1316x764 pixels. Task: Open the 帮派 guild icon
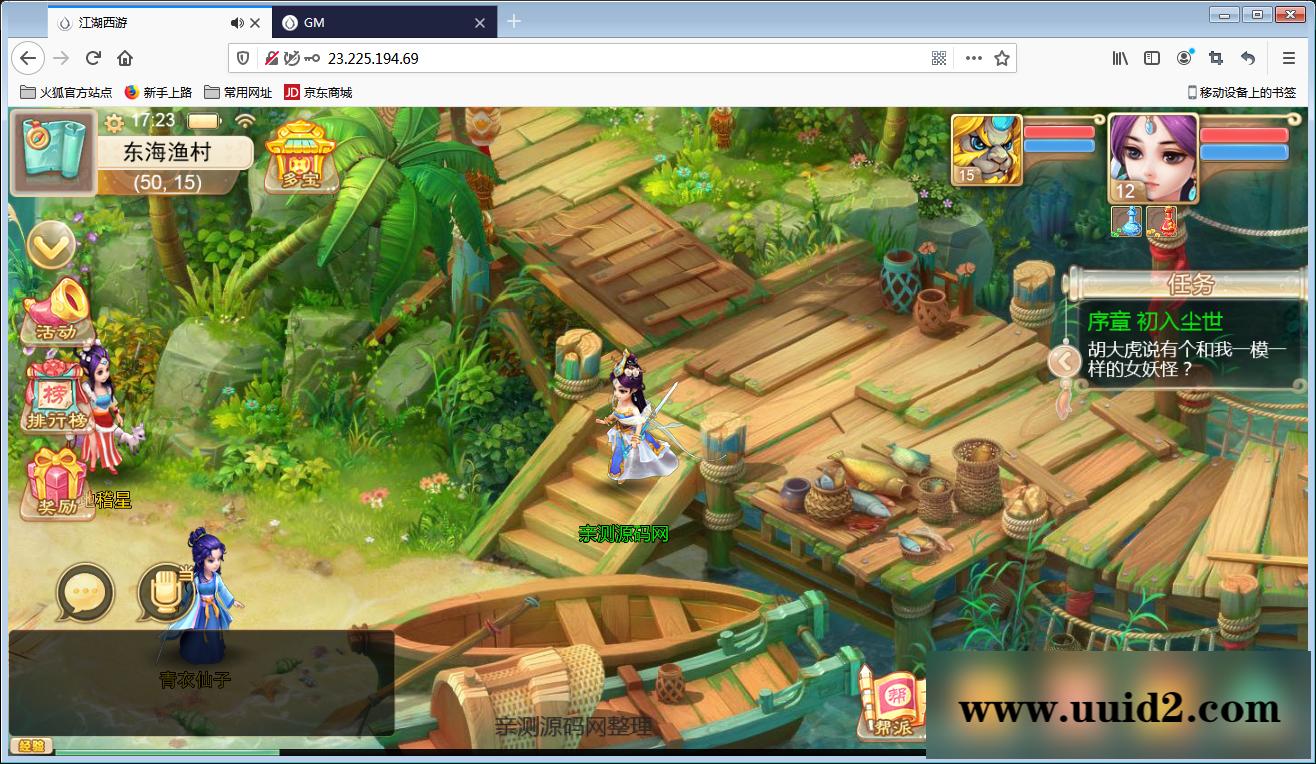(x=887, y=705)
